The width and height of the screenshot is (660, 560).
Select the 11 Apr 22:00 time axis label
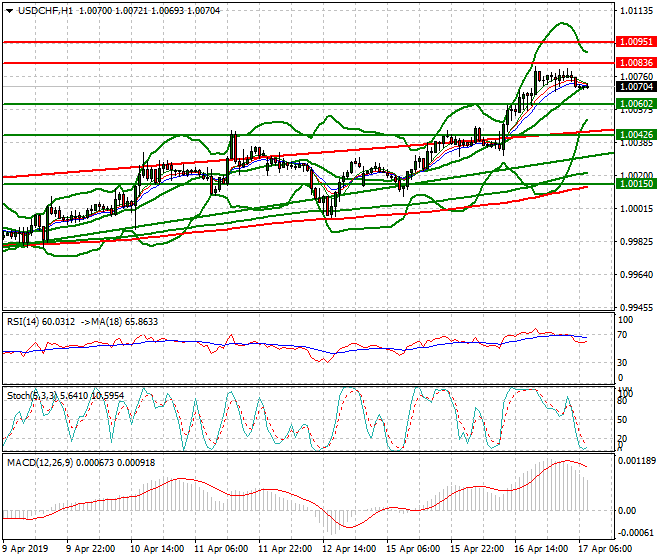[x=285, y=549]
